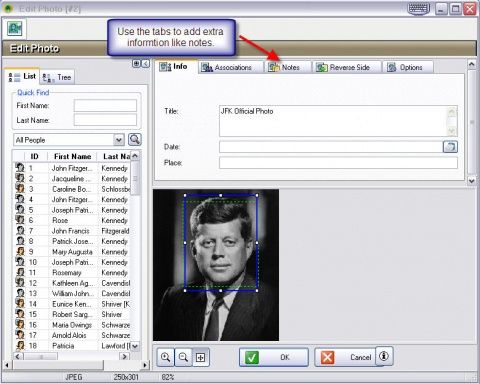Click Title field scroll down arrow
Viewport: 480px width, 384px height.
pos(452,131)
